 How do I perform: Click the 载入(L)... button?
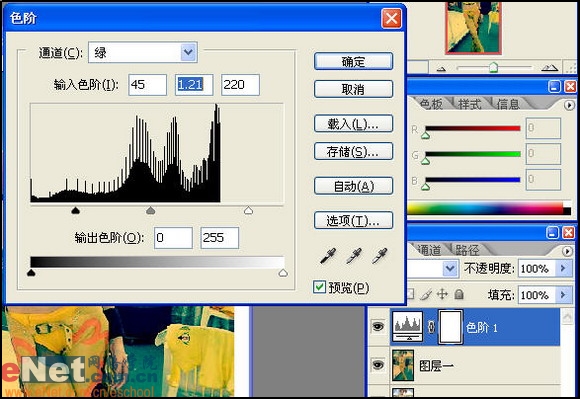(x=353, y=124)
